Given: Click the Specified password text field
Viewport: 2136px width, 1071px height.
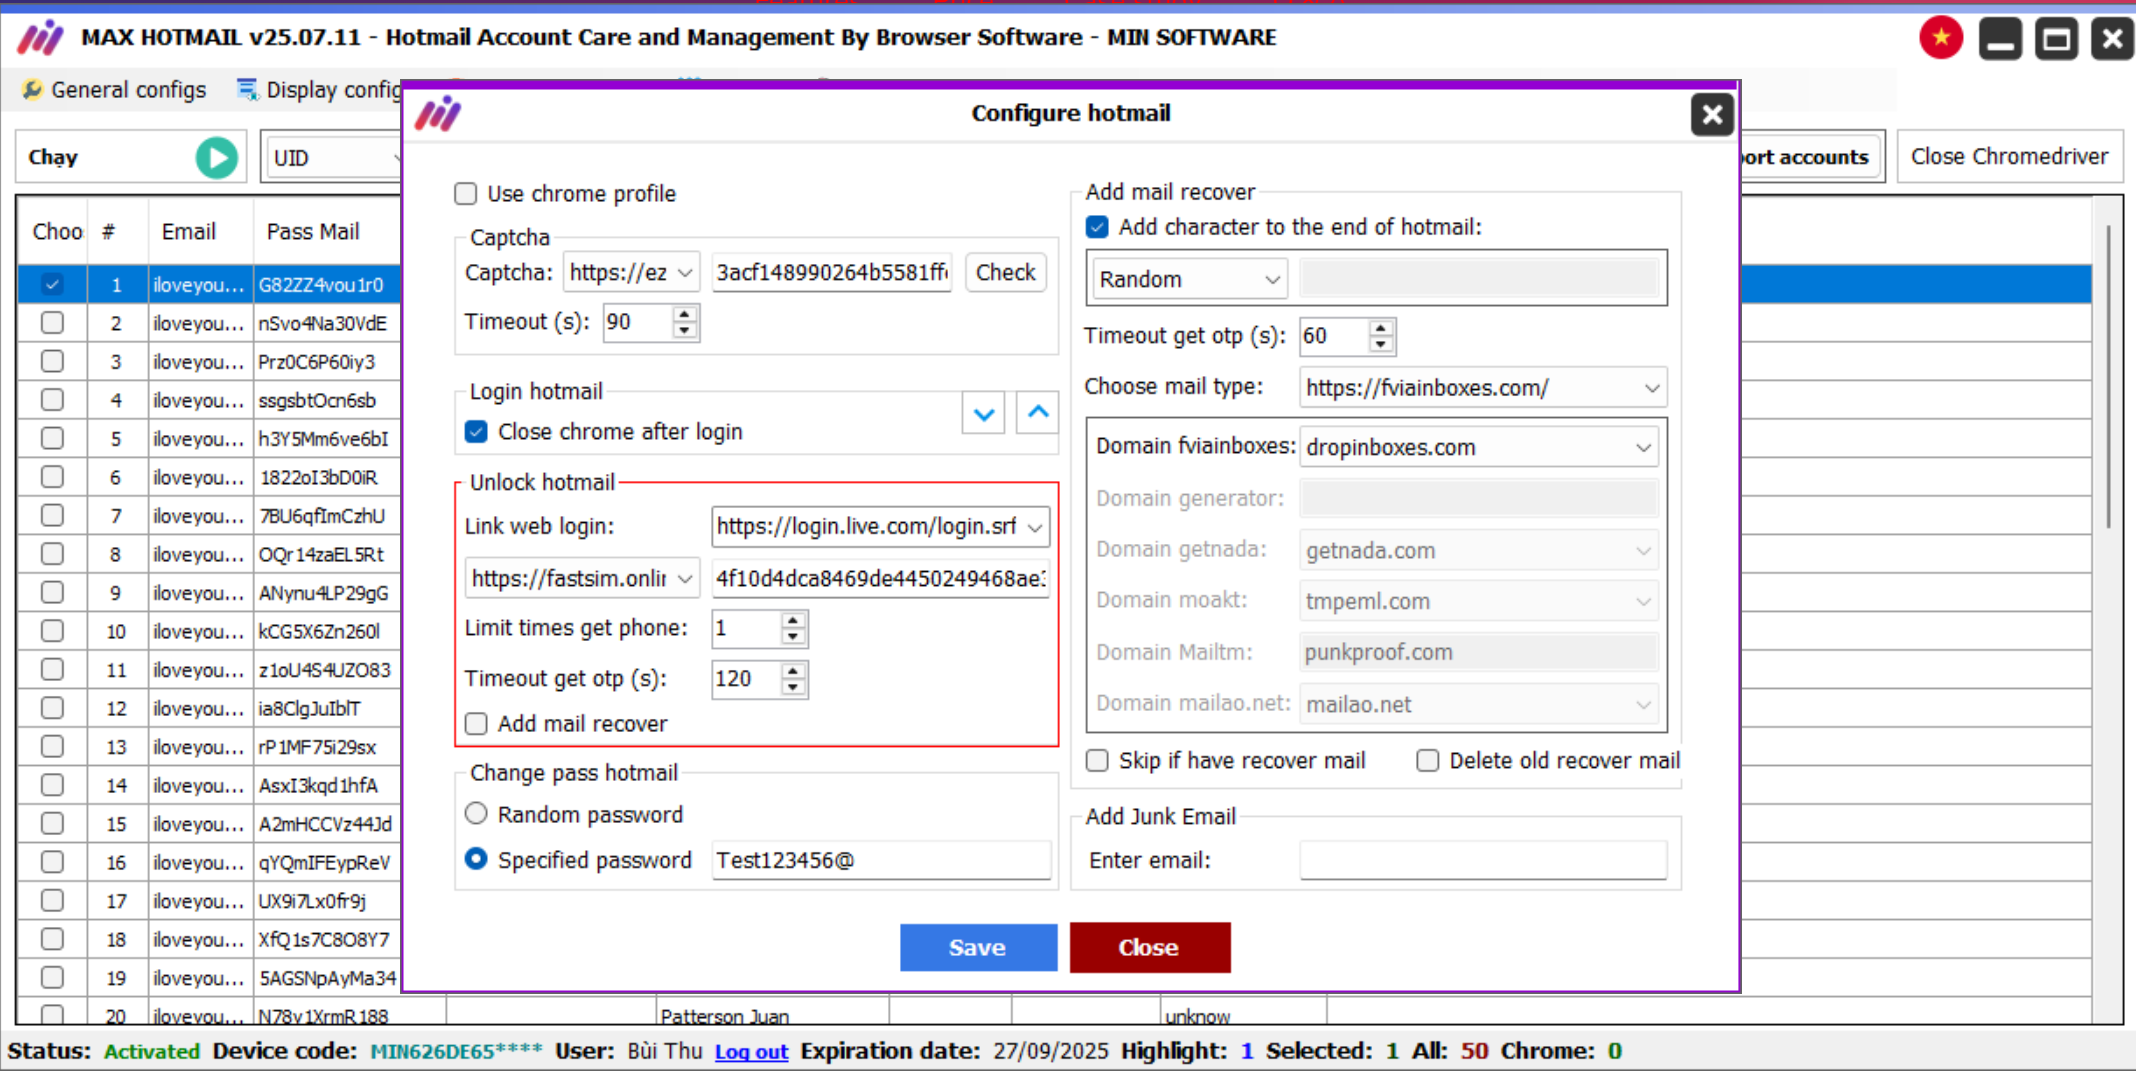Looking at the screenshot, I should point(881,861).
